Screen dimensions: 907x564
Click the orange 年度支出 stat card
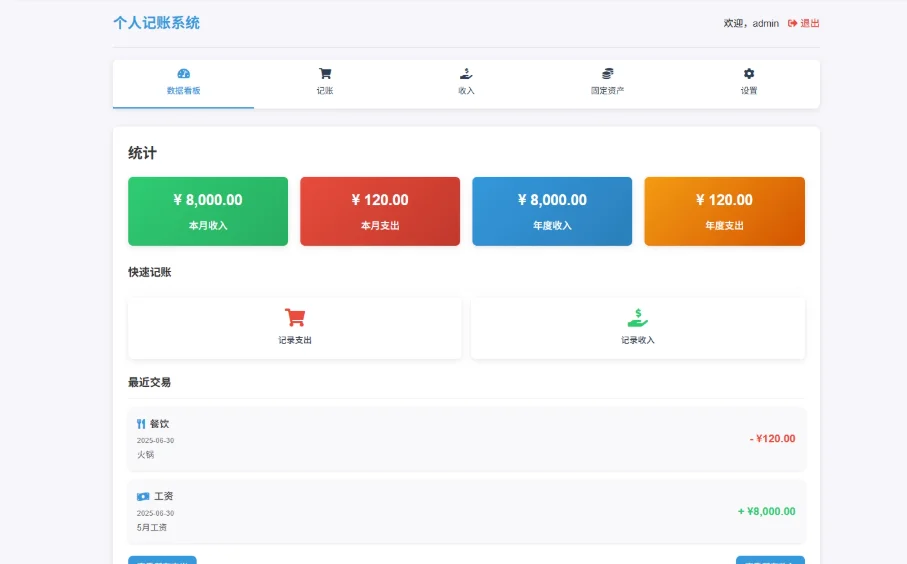click(725, 211)
